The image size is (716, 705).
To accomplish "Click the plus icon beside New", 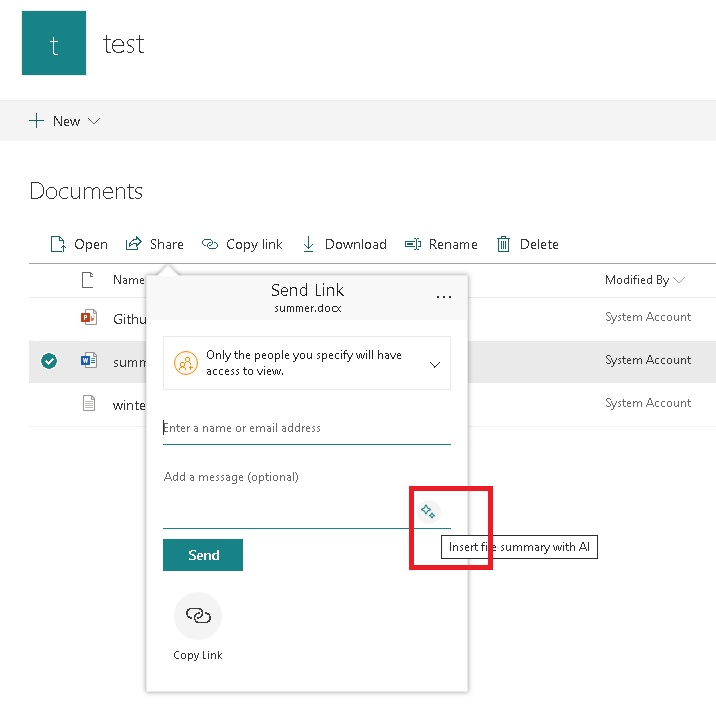I will (37, 121).
